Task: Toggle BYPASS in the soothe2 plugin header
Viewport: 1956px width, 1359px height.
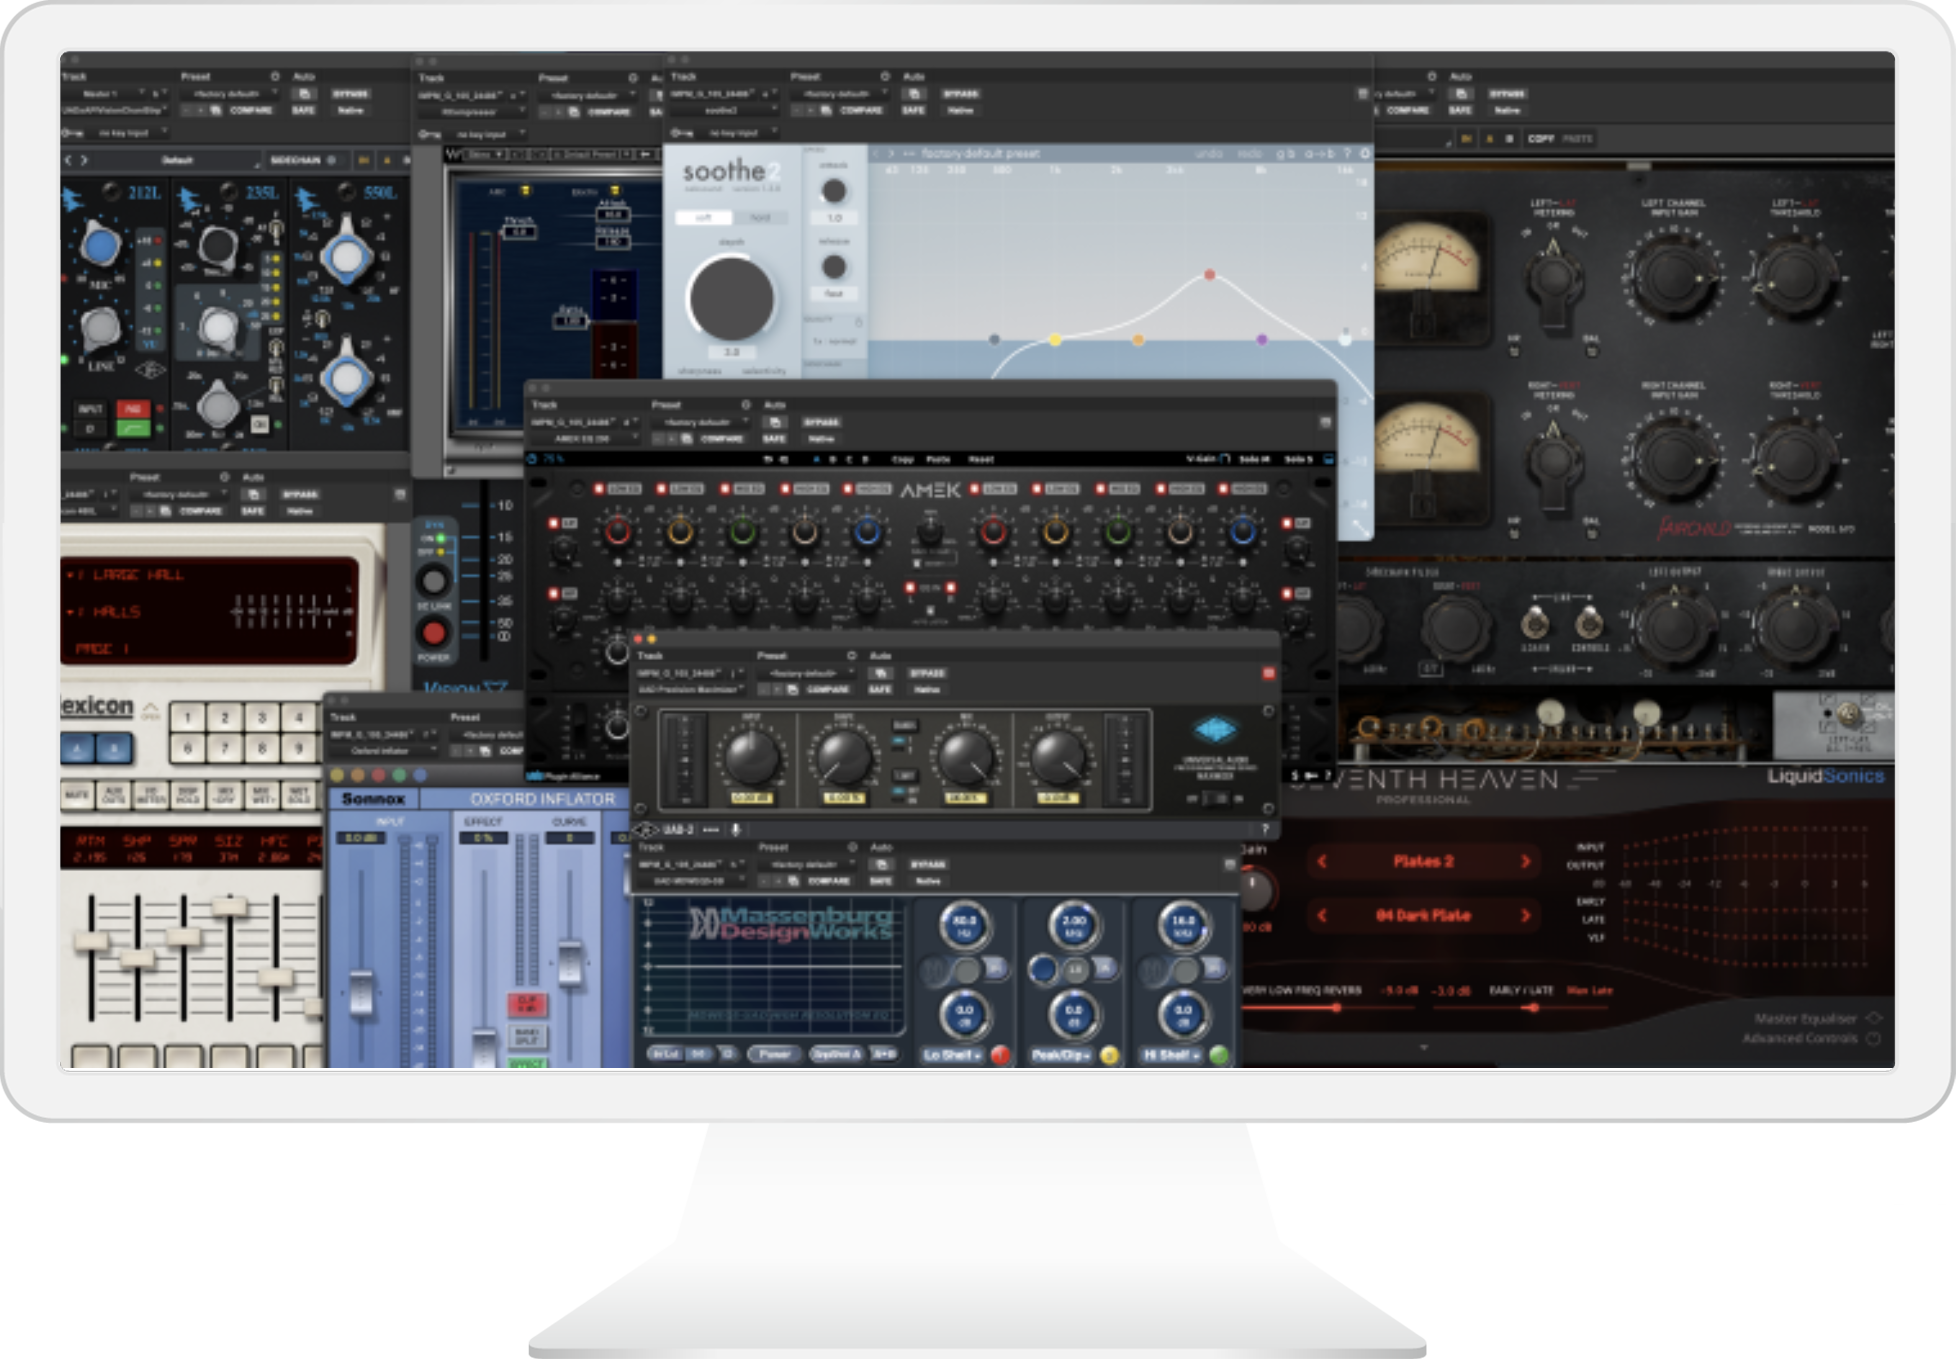Action: click(x=960, y=94)
